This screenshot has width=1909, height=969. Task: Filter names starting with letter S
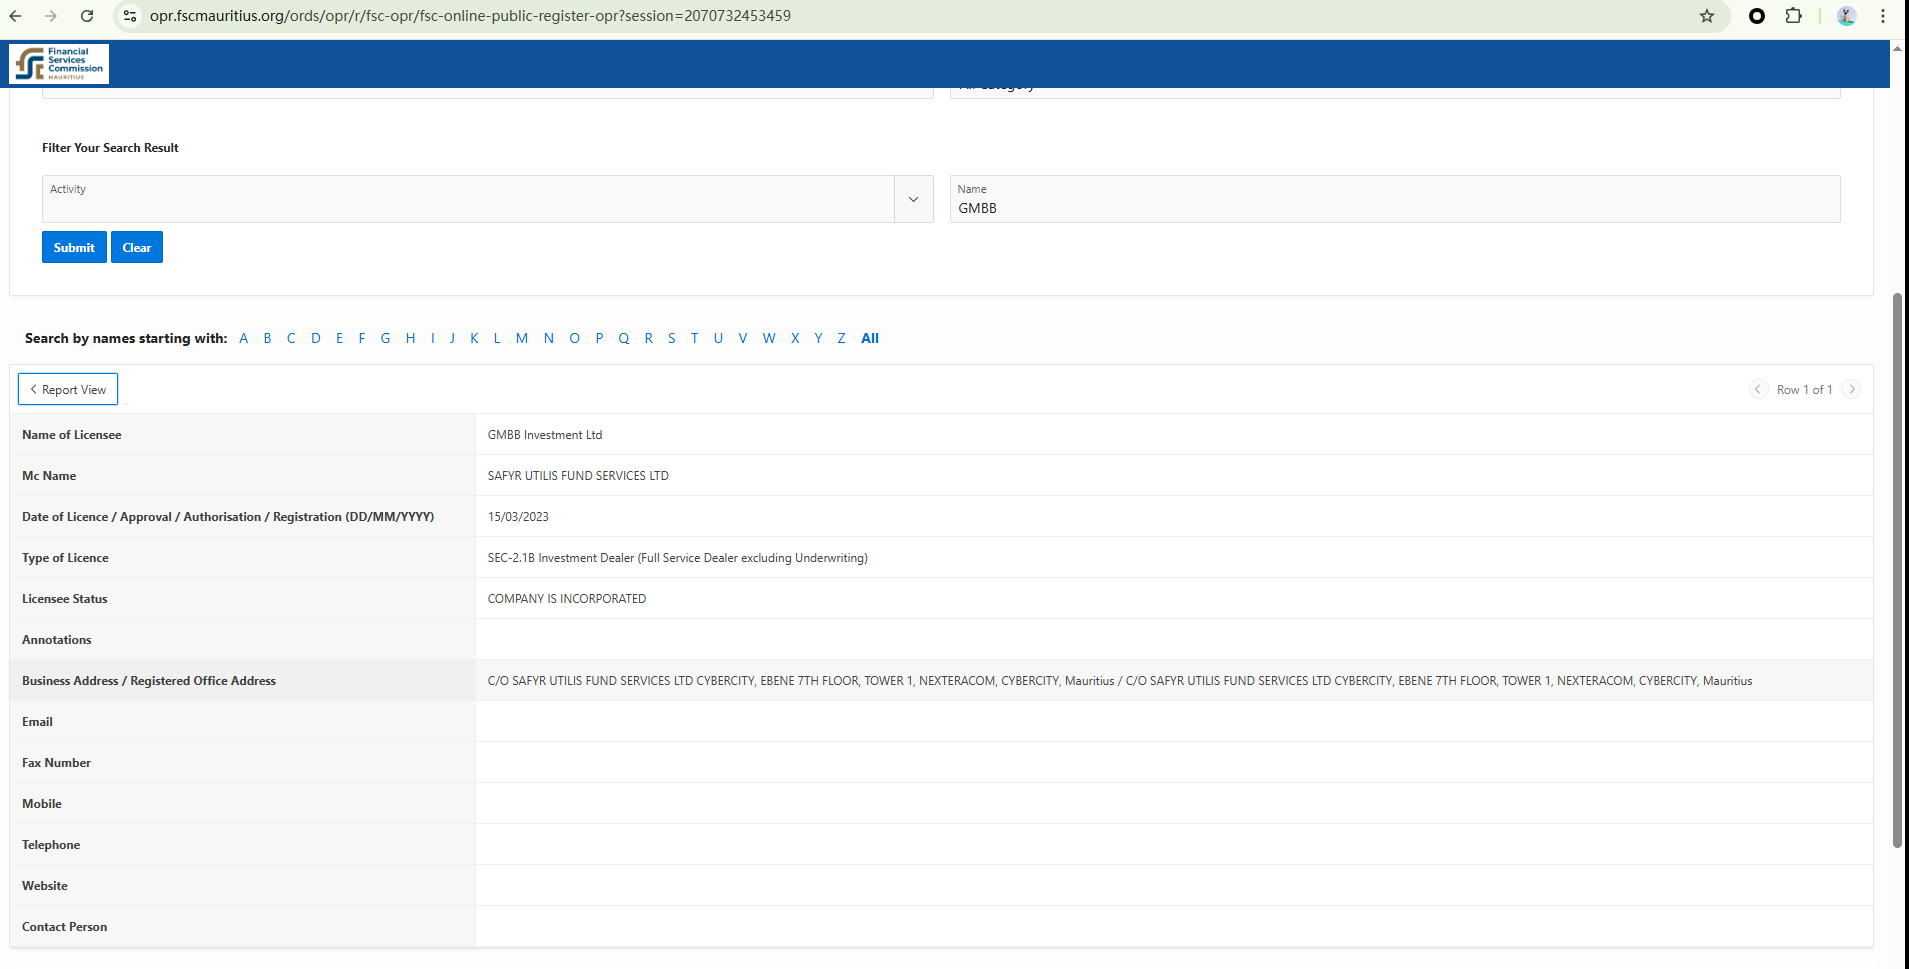click(671, 338)
